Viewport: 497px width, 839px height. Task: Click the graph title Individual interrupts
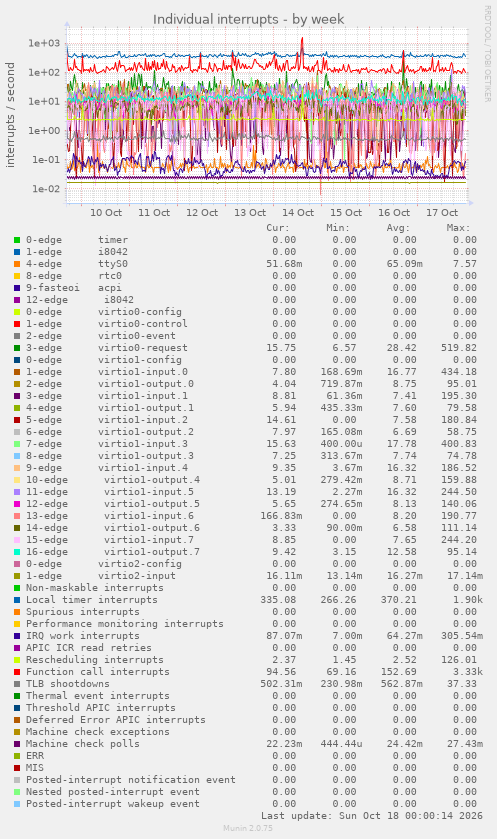pos(248,19)
